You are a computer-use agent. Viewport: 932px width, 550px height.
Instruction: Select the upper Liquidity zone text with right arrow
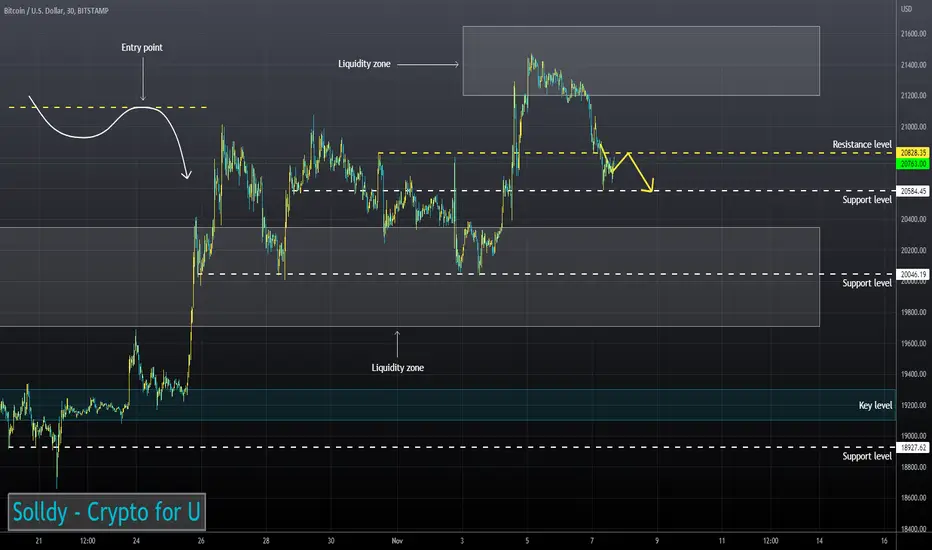pyautogui.click(x=364, y=64)
